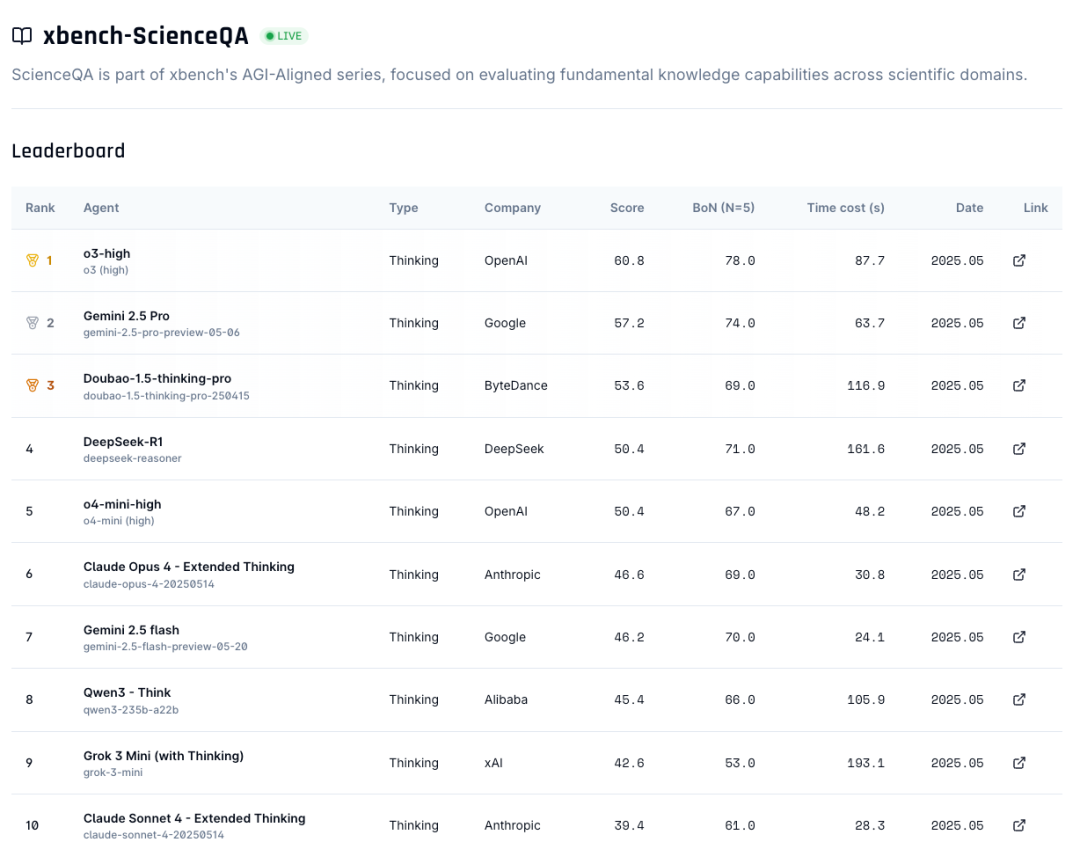Open o4-mini-high external link icon
Screen dimensions: 1080x864
[x=1019, y=511]
